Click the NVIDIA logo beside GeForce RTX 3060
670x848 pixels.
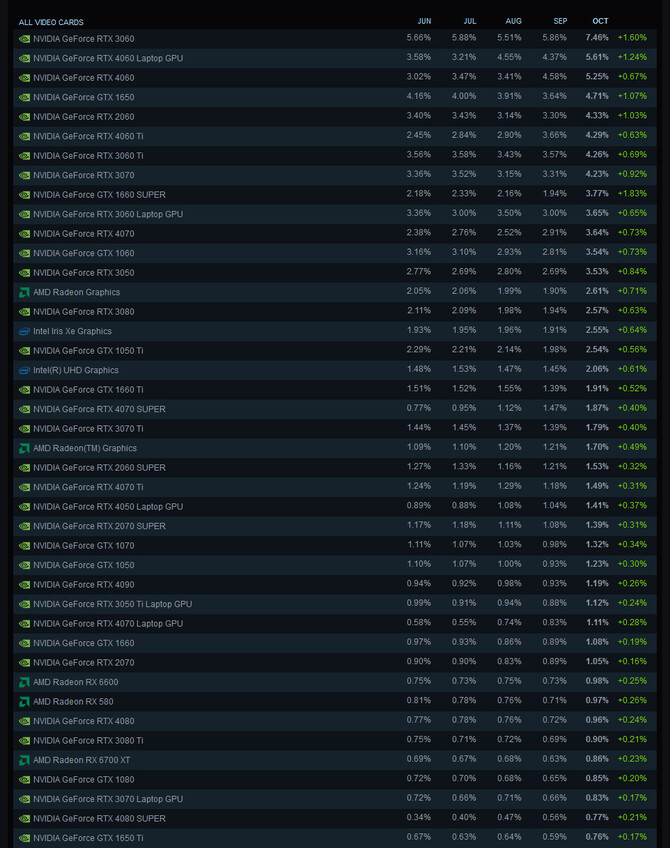point(24,39)
